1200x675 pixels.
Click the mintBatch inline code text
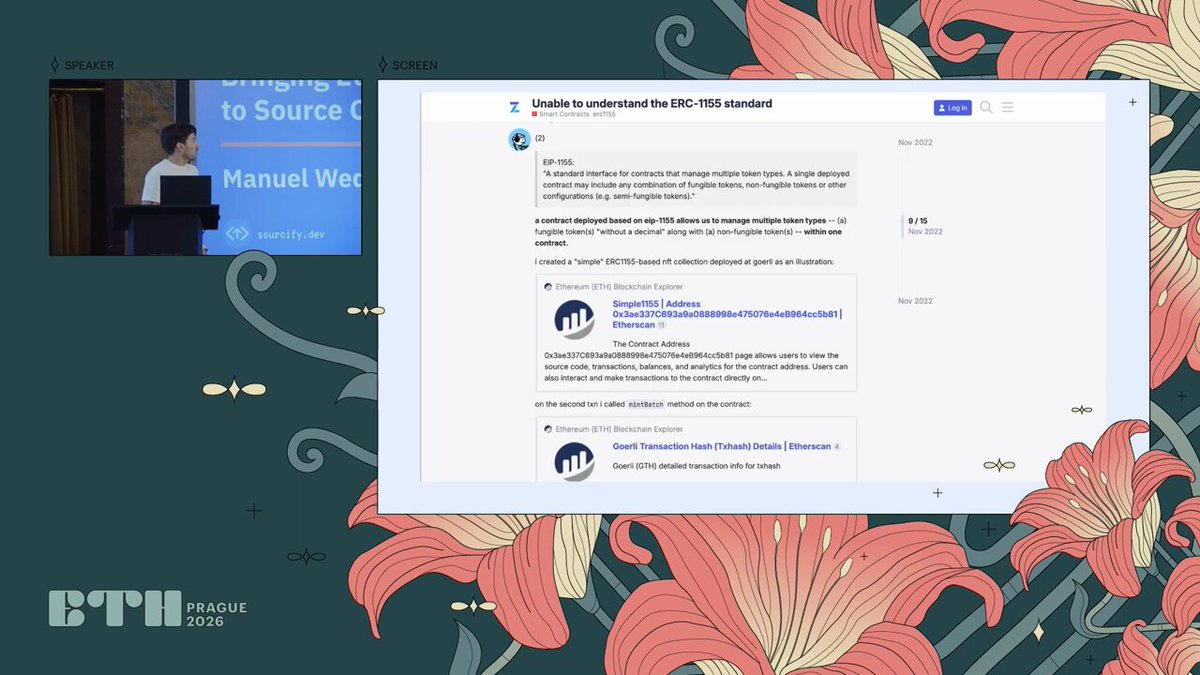(645, 404)
